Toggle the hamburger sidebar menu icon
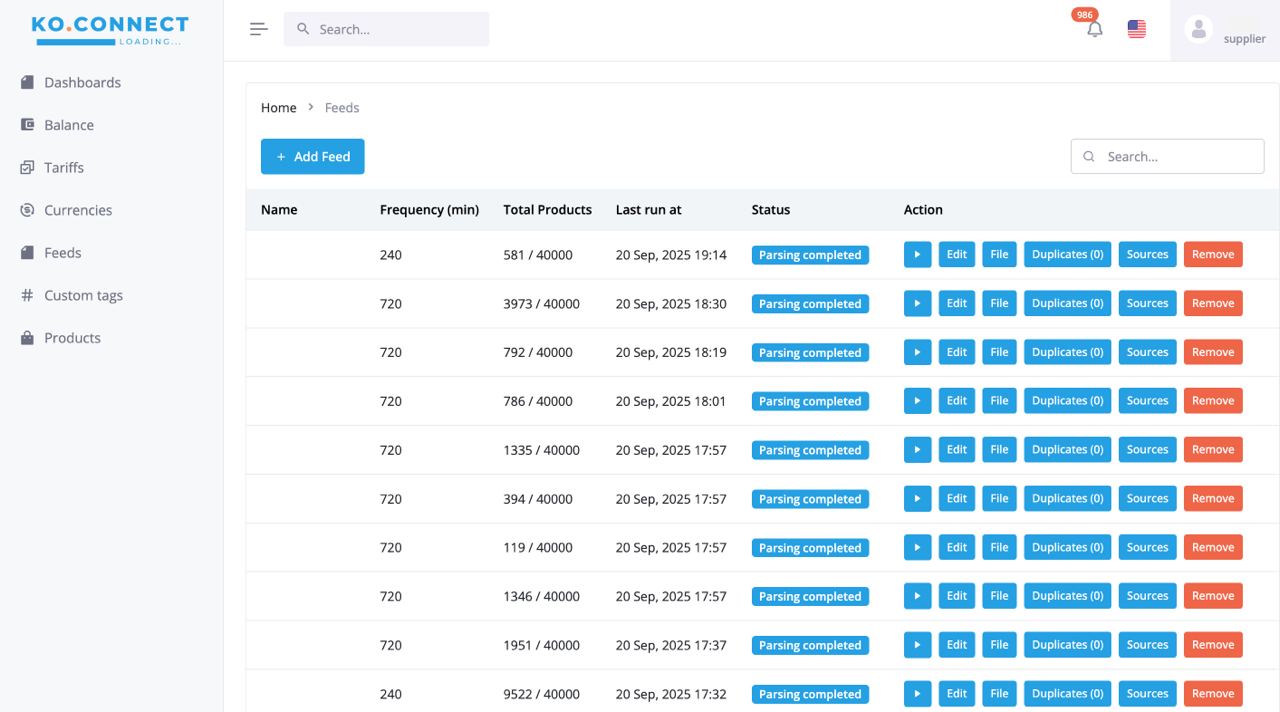Screen dimensions: 1280x712 coord(258,29)
